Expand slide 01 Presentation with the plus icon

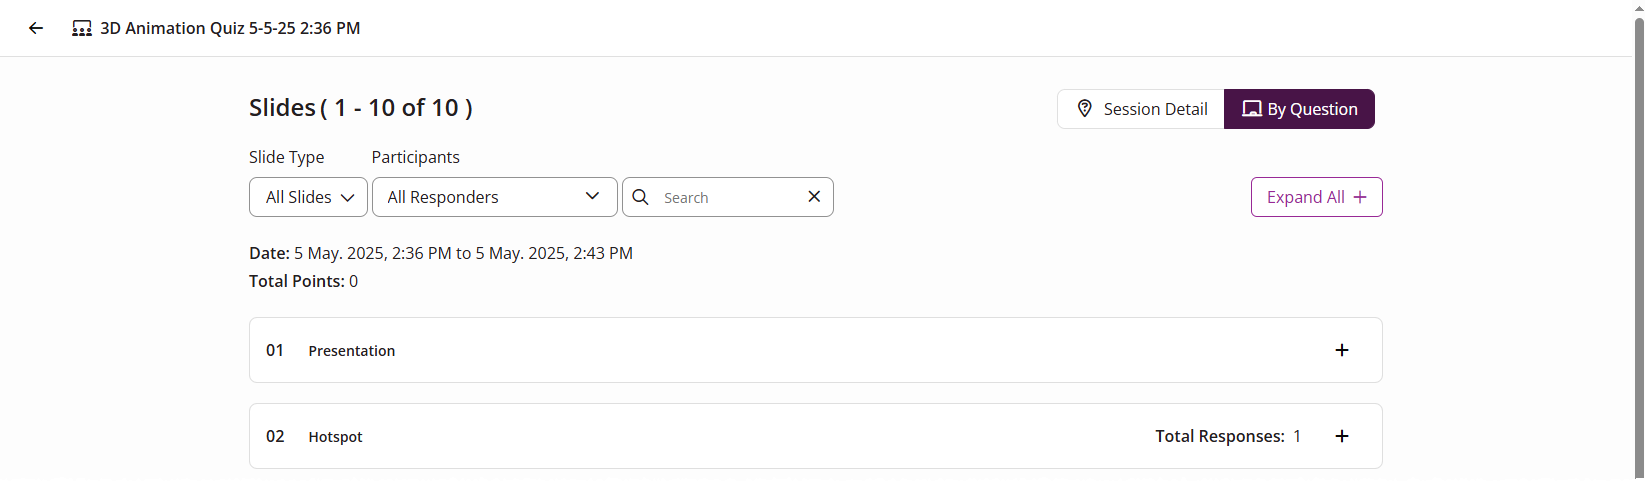click(x=1342, y=350)
